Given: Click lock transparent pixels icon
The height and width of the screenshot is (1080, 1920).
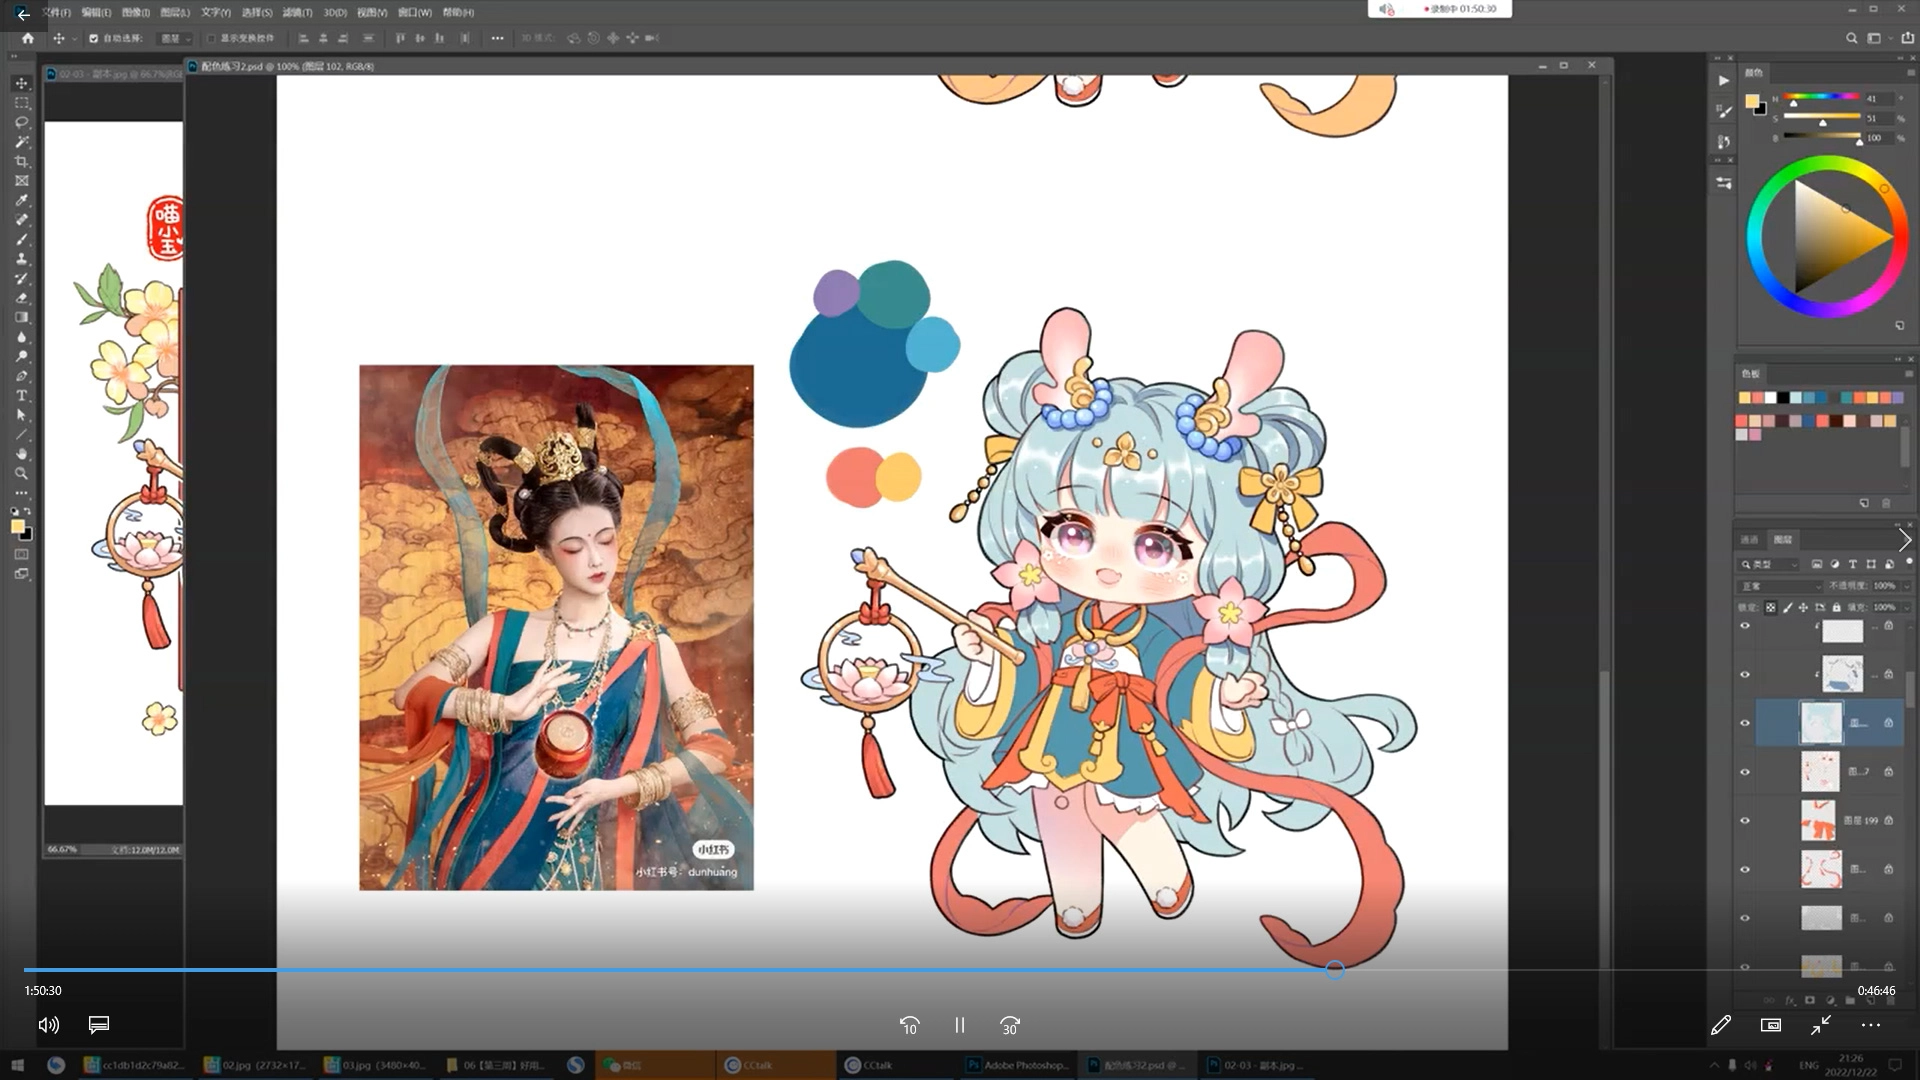Looking at the screenshot, I should point(1771,607).
